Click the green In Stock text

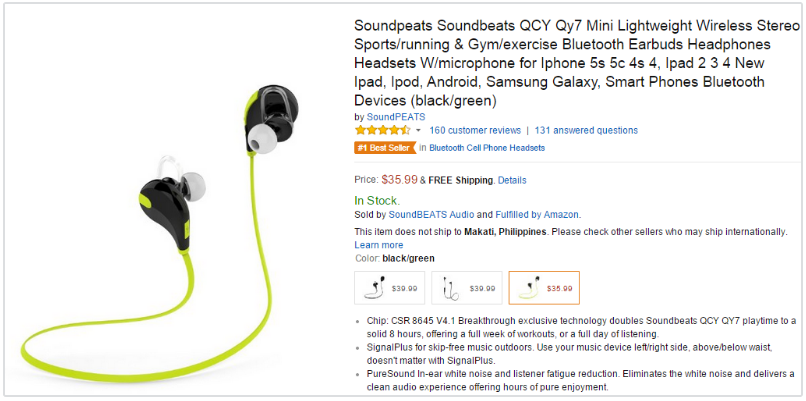(377, 200)
